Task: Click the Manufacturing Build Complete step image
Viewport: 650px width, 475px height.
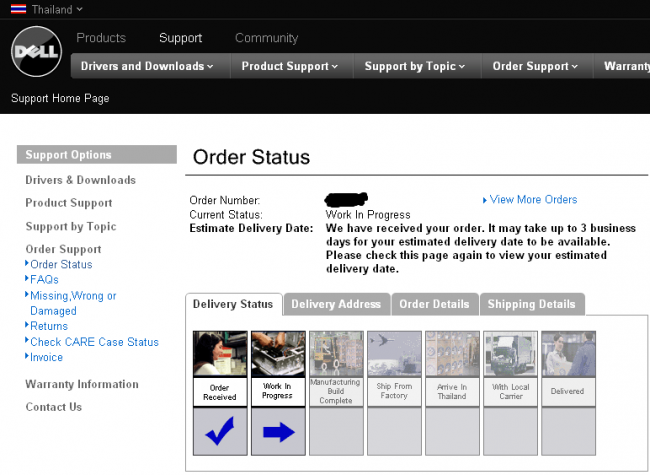Action: coord(336,354)
